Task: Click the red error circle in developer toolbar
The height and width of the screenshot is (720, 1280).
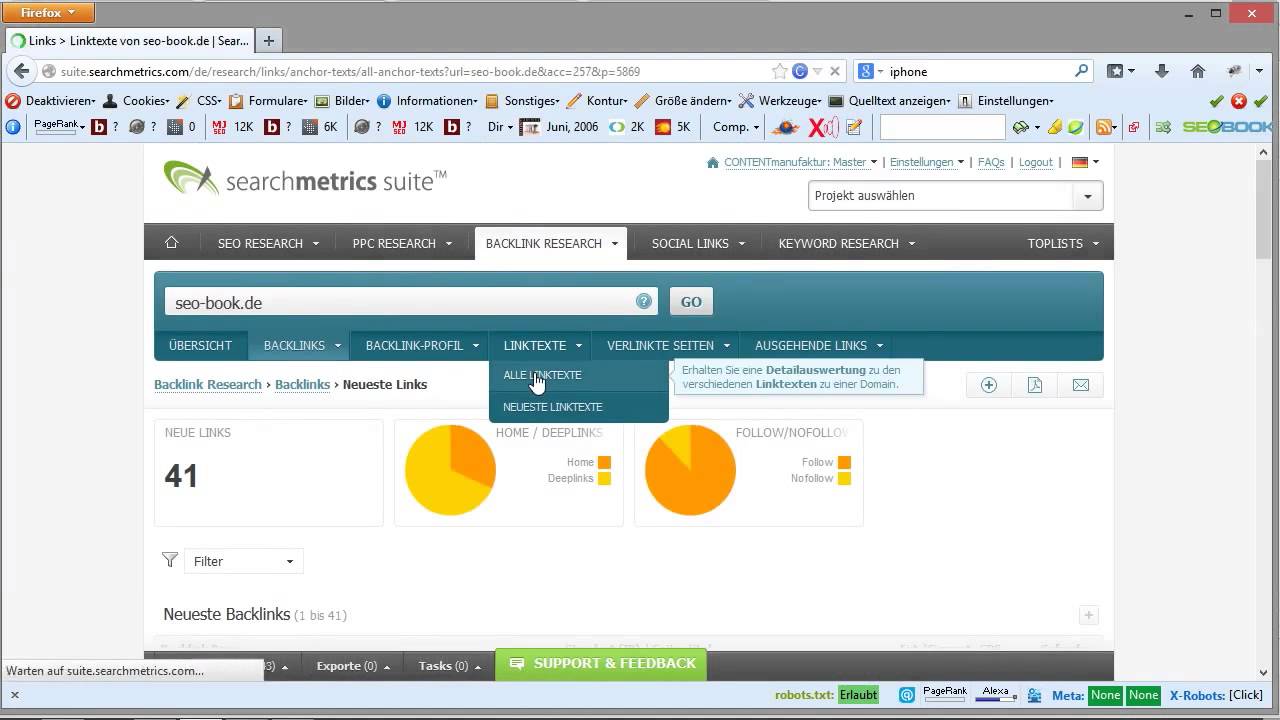Action: (1239, 101)
